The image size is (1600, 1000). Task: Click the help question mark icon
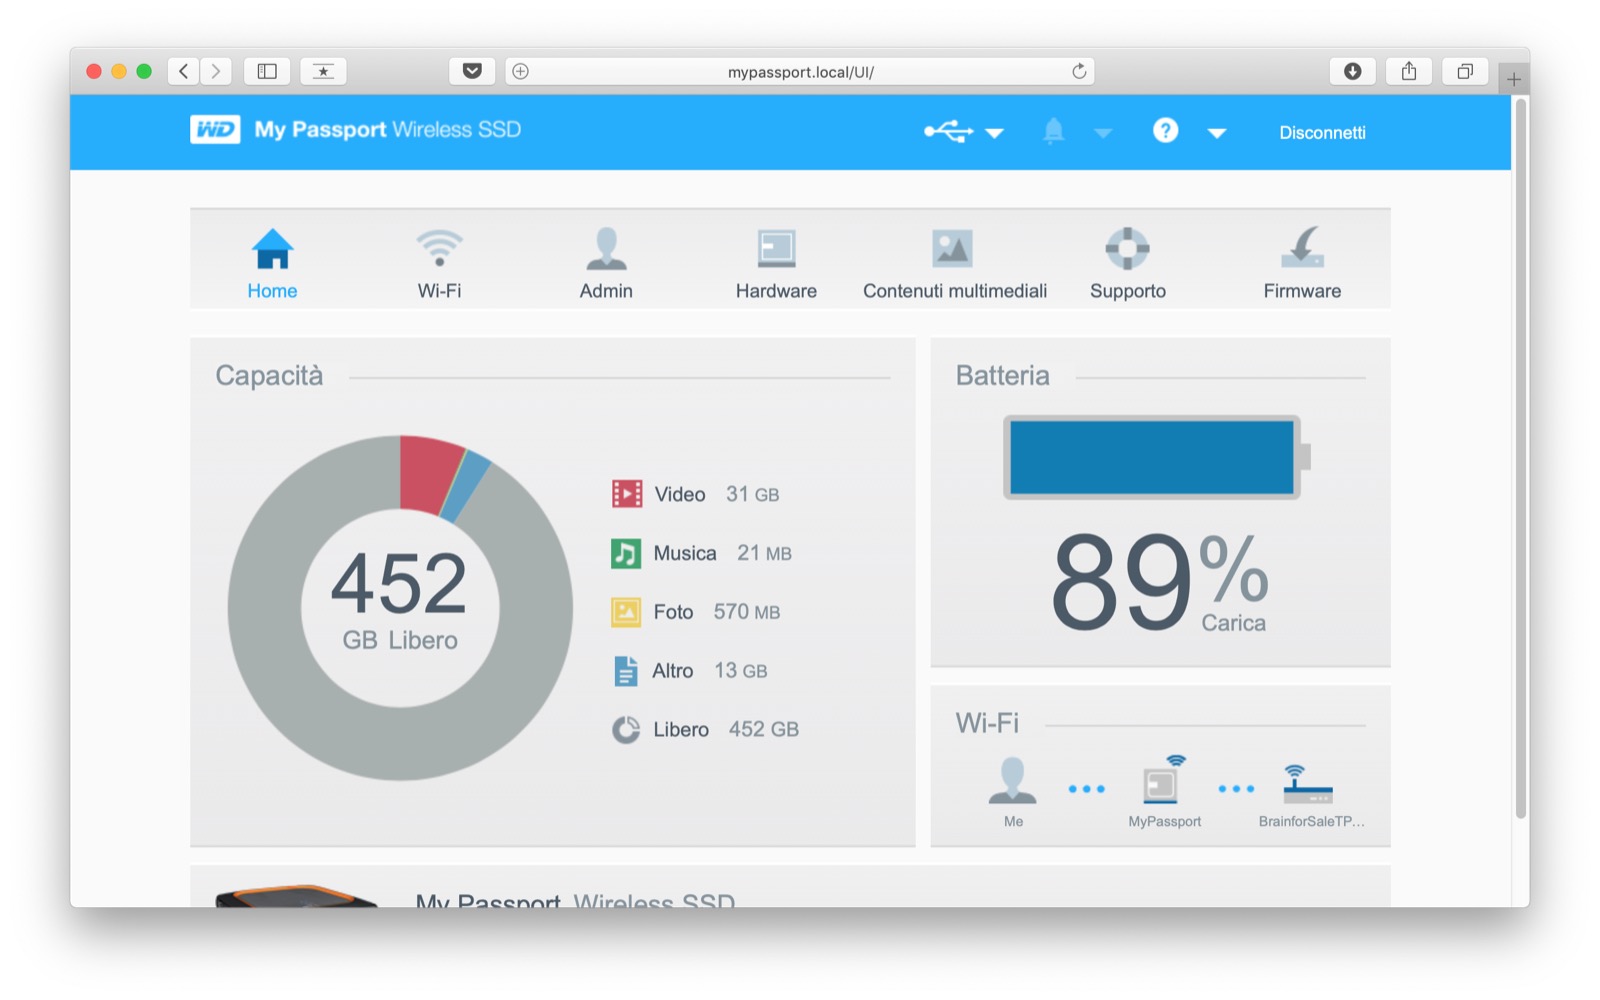[1165, 131]
